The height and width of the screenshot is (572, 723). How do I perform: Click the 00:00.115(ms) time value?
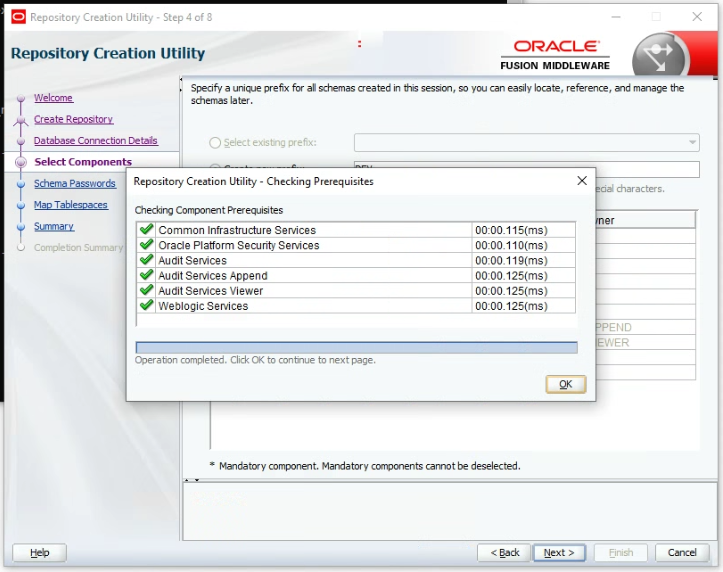tap(511, 230)
